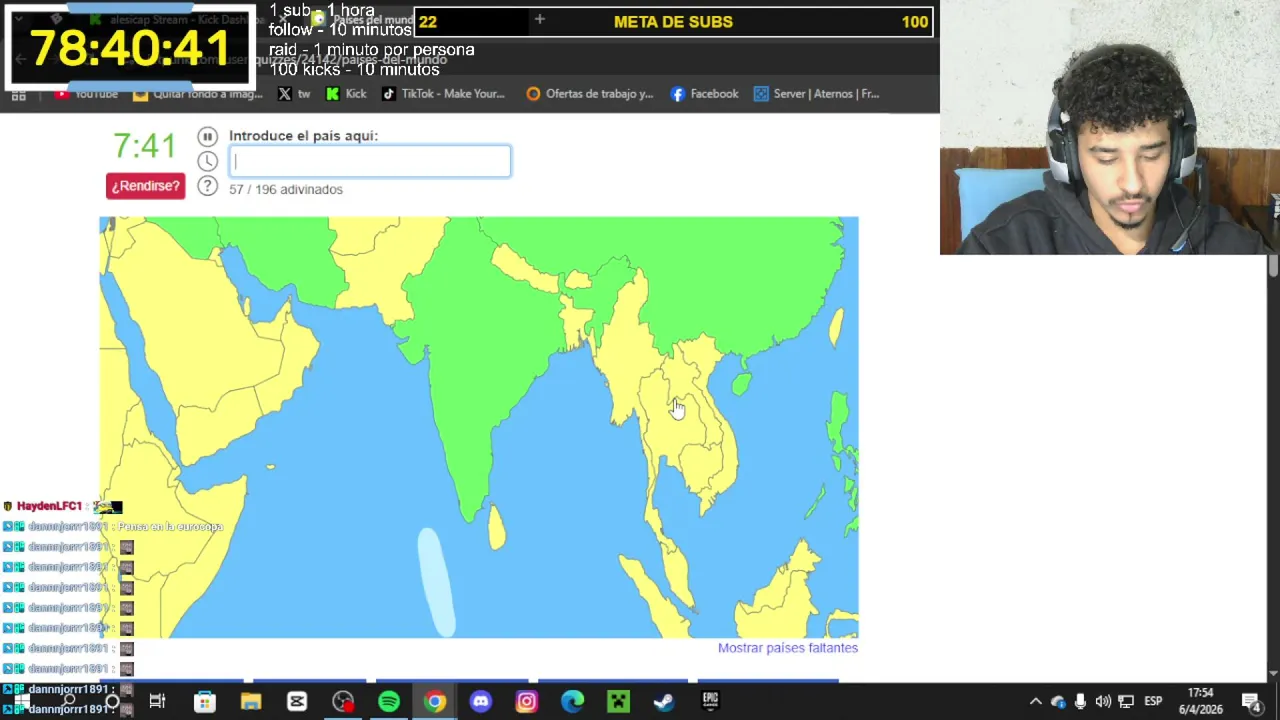Open the browser apps grid icon

(x=18, y=94)
